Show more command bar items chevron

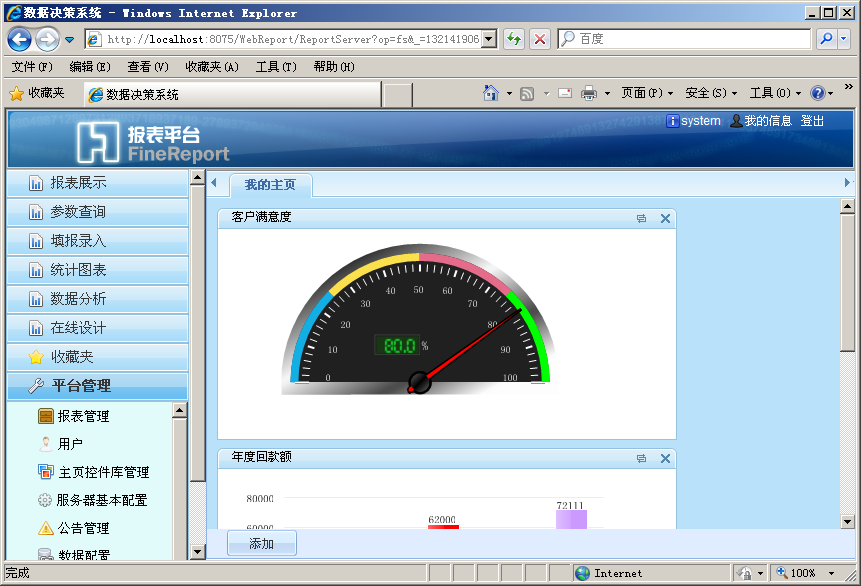[848, 87]
